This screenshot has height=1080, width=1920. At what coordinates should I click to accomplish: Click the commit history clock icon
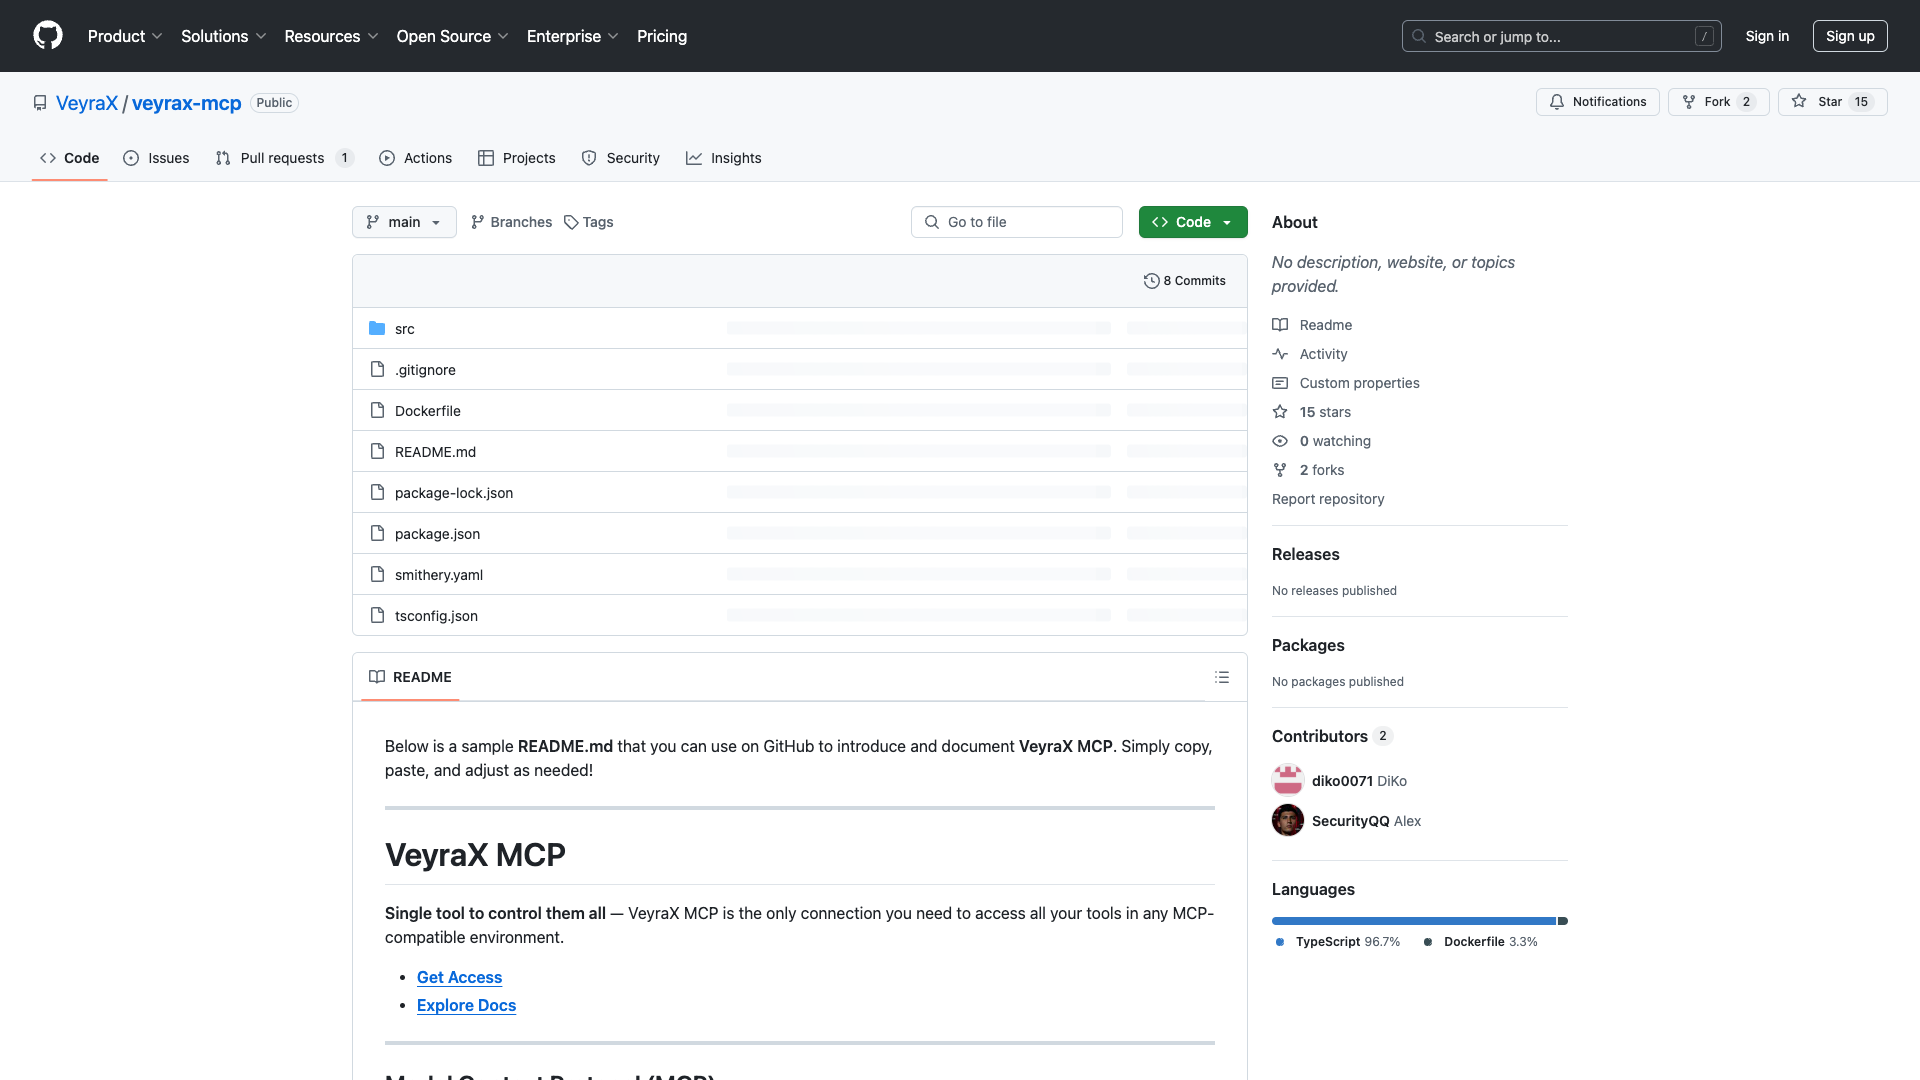[x=1152, y=280]
